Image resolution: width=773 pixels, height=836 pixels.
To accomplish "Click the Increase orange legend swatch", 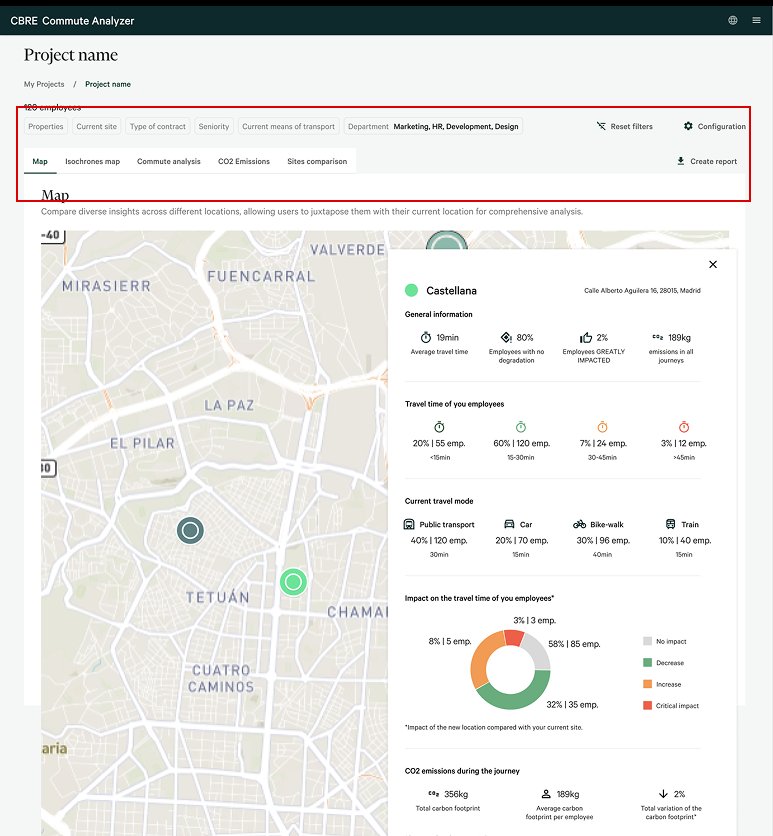I will coord(648,684).
